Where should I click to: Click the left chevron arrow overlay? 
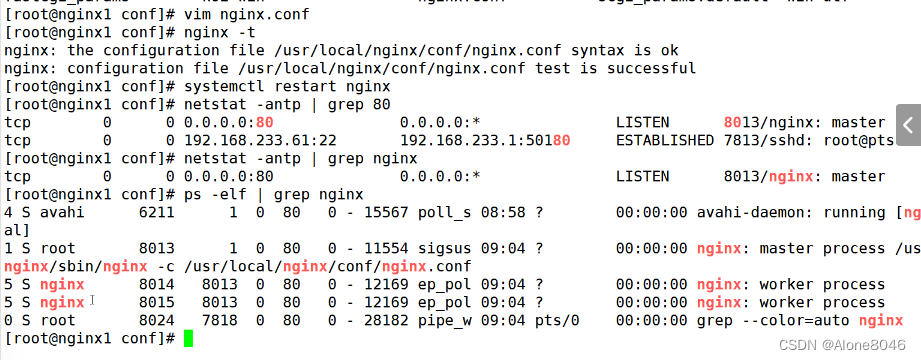[908, 126]
